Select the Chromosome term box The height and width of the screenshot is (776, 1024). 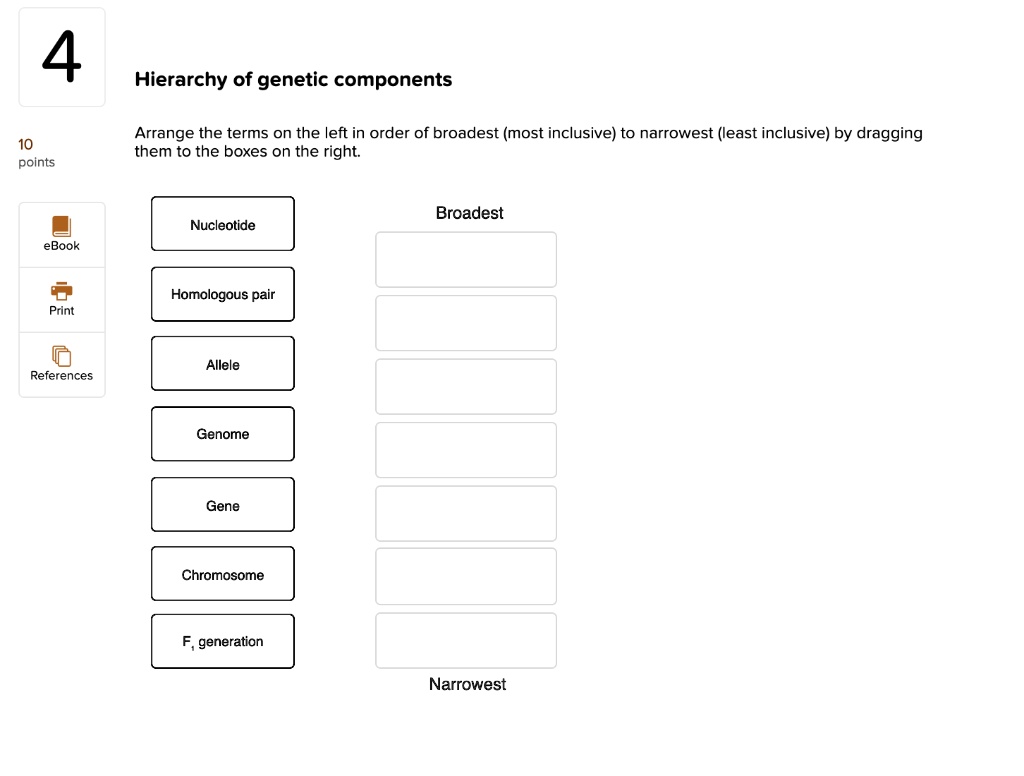coord(222,574)
